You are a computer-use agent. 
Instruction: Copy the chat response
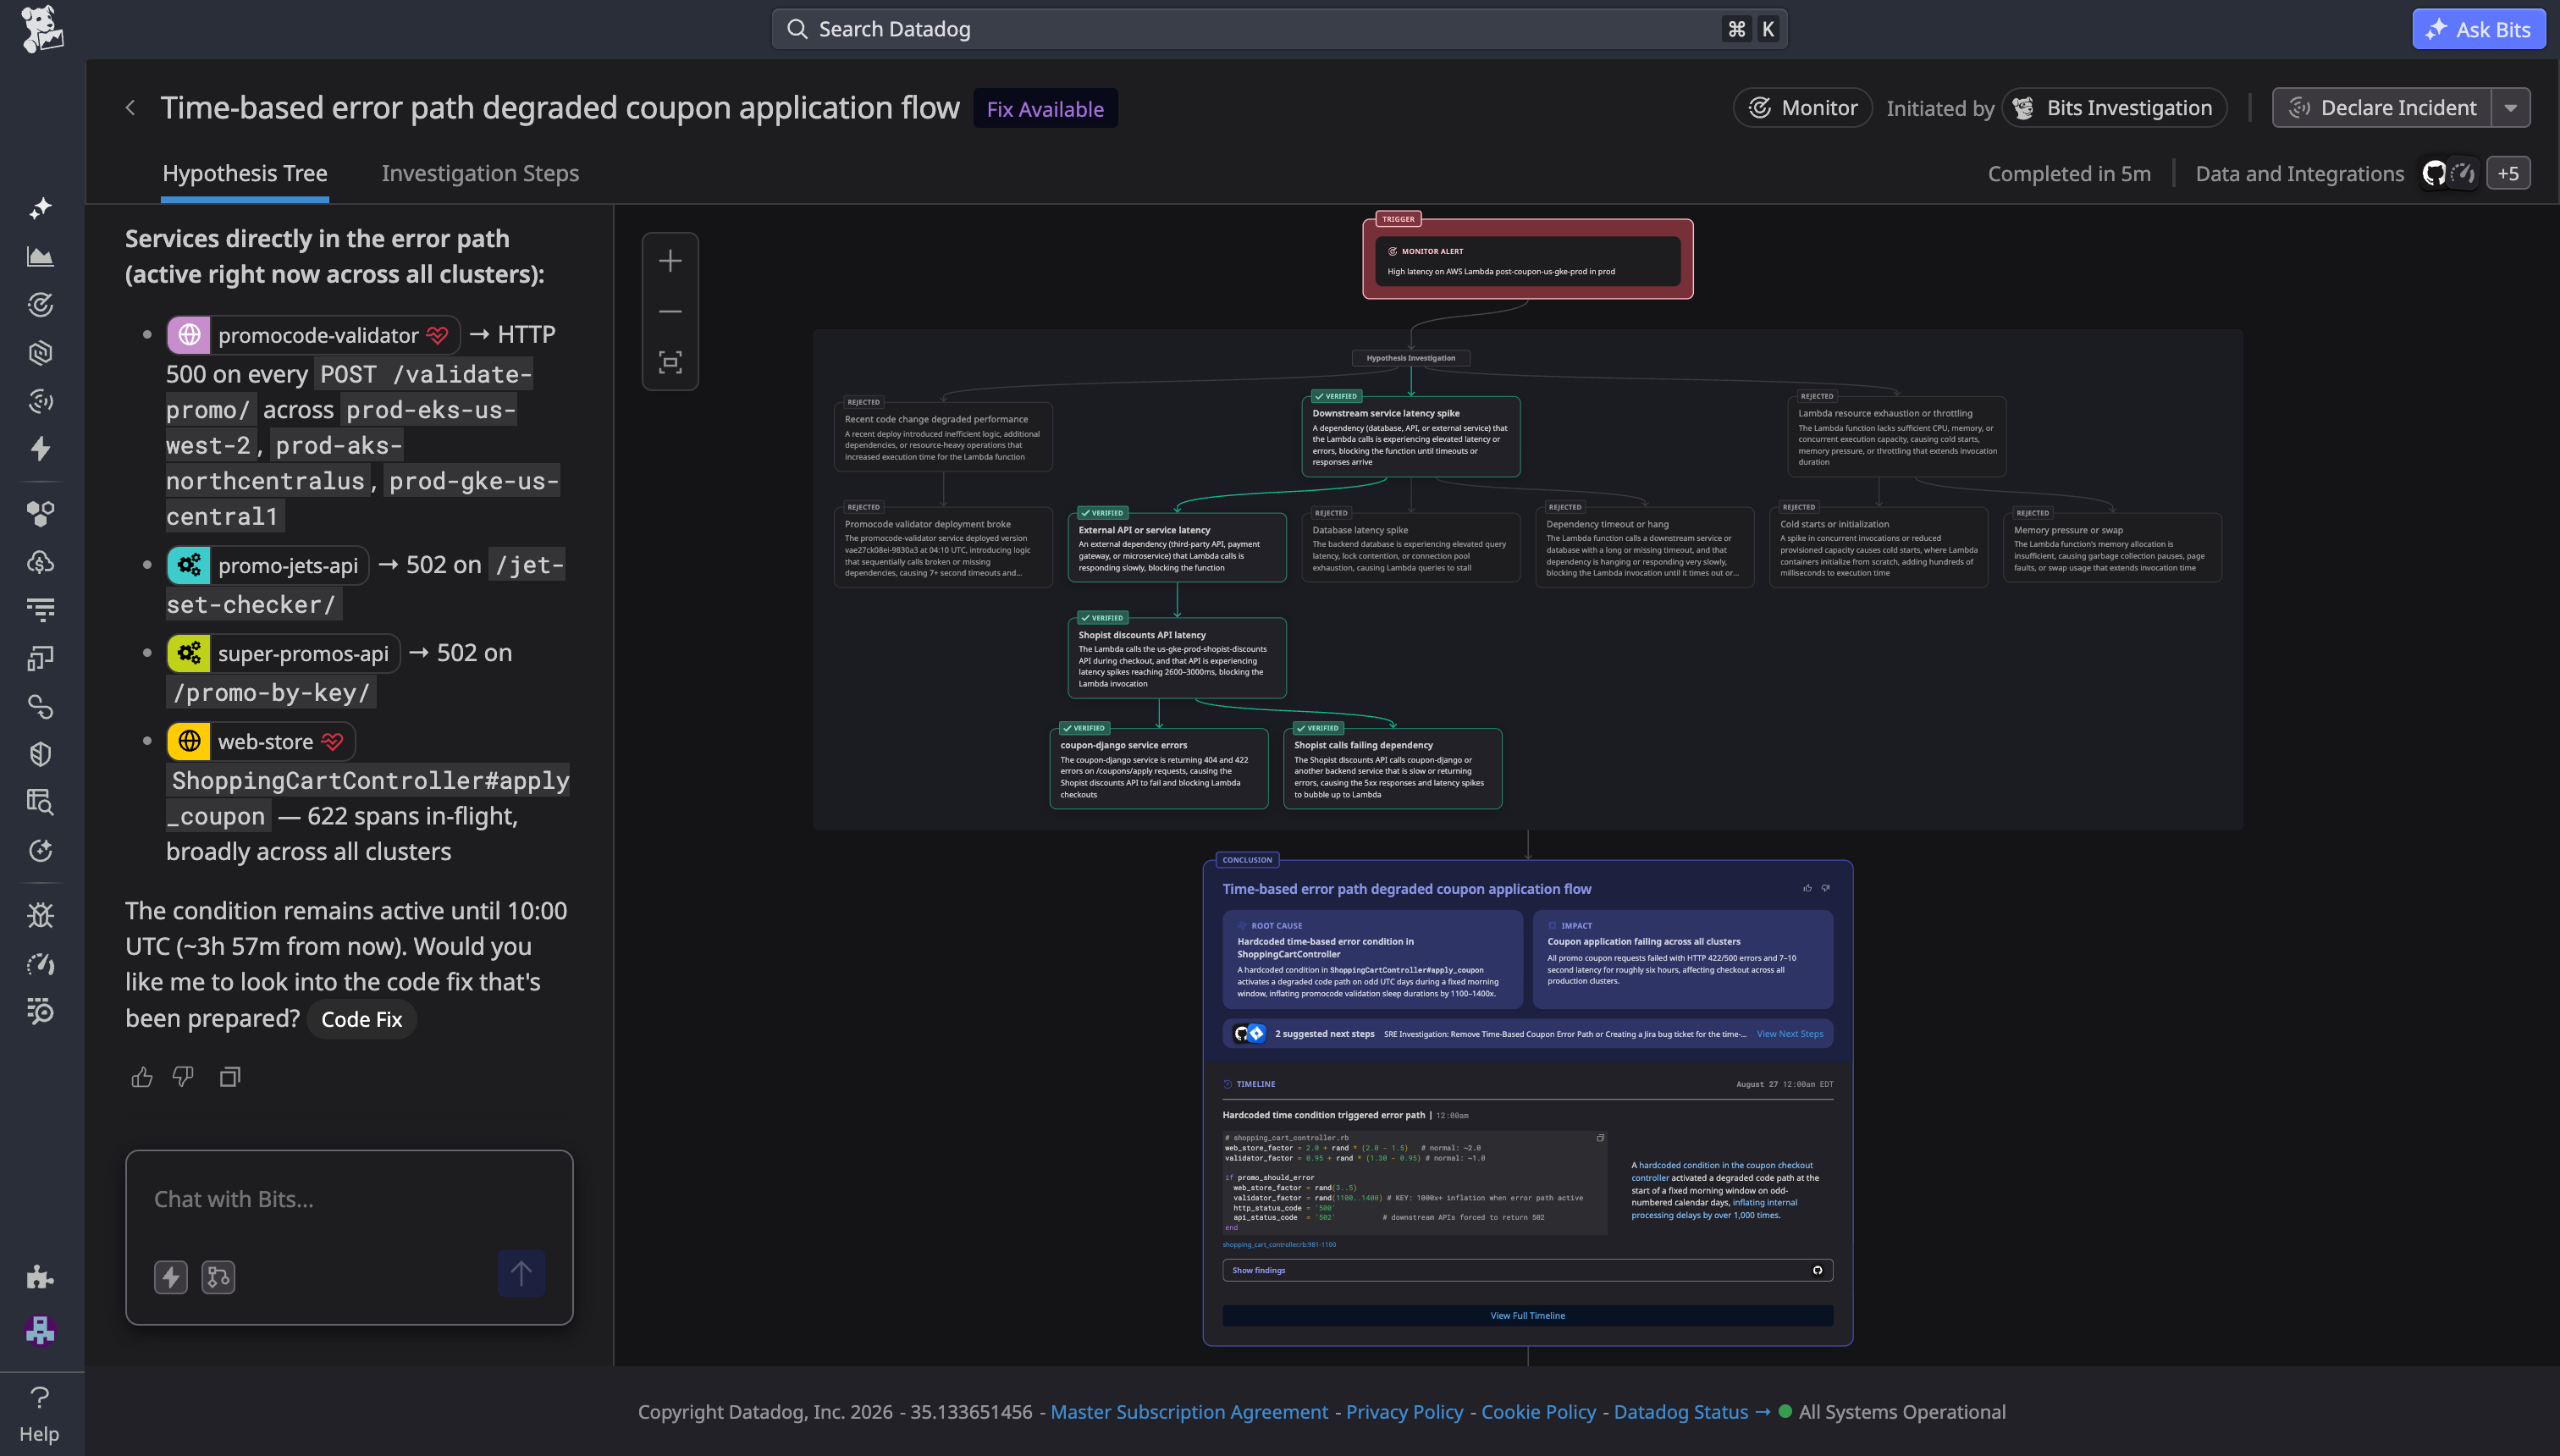click(230, 1077)
